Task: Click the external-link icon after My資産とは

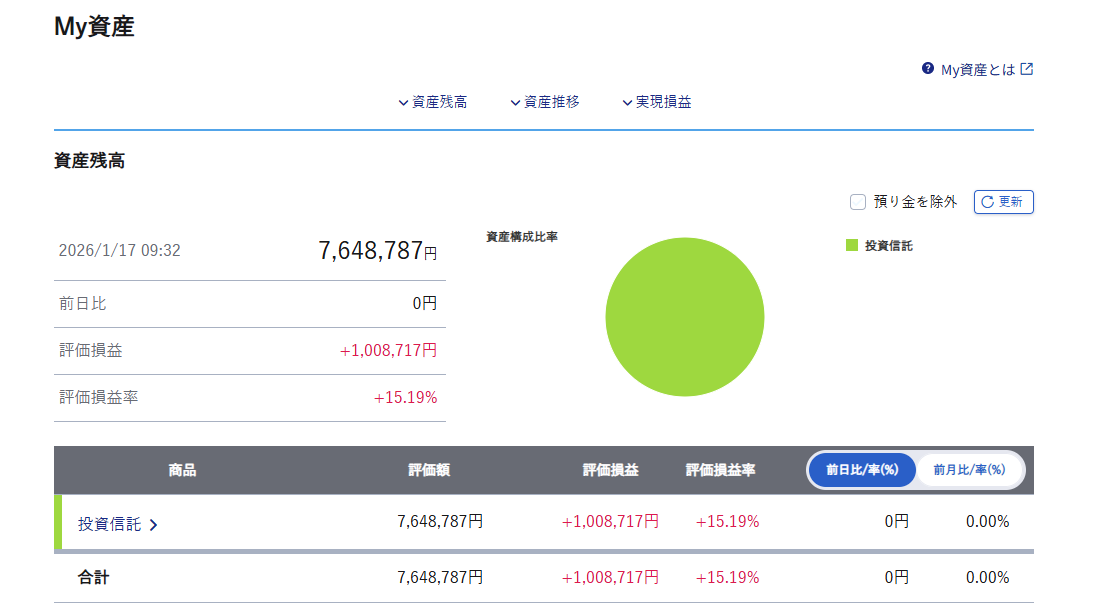Action: (x=1026, y=70)
